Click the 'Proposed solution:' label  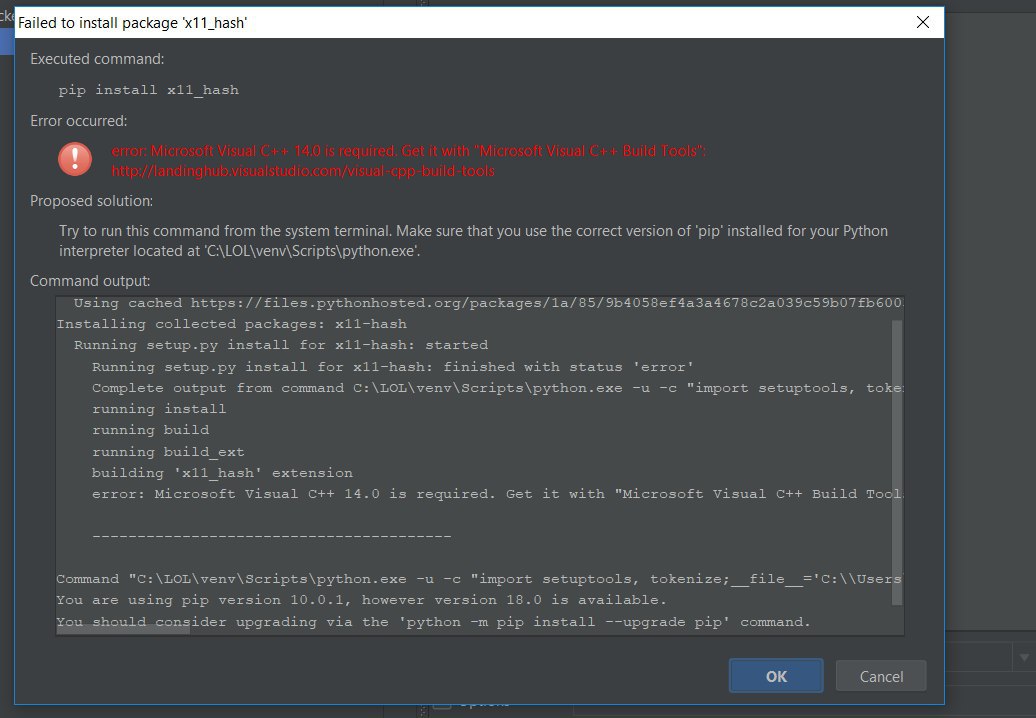(x=91, y=201)
